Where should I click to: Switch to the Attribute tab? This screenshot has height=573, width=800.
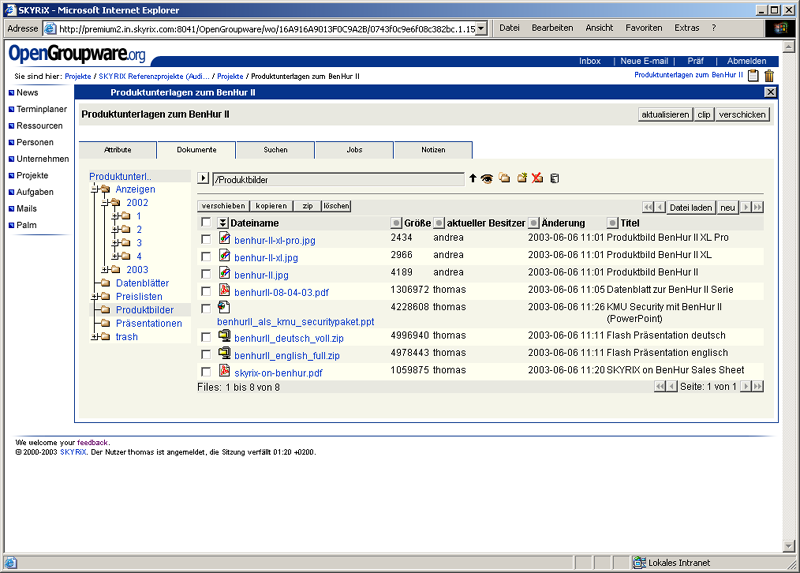click(117, 150)
